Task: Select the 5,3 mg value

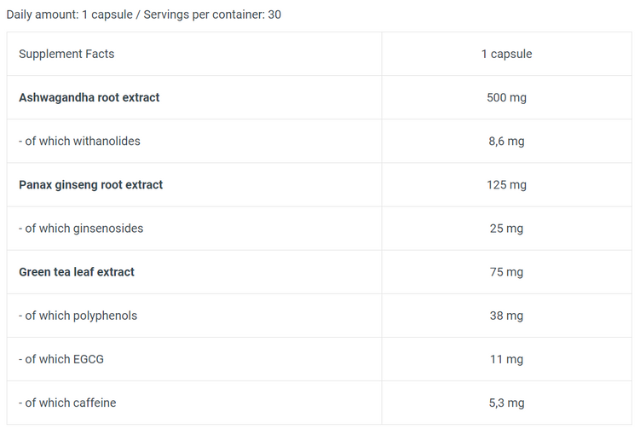Action: pos(506,403)
